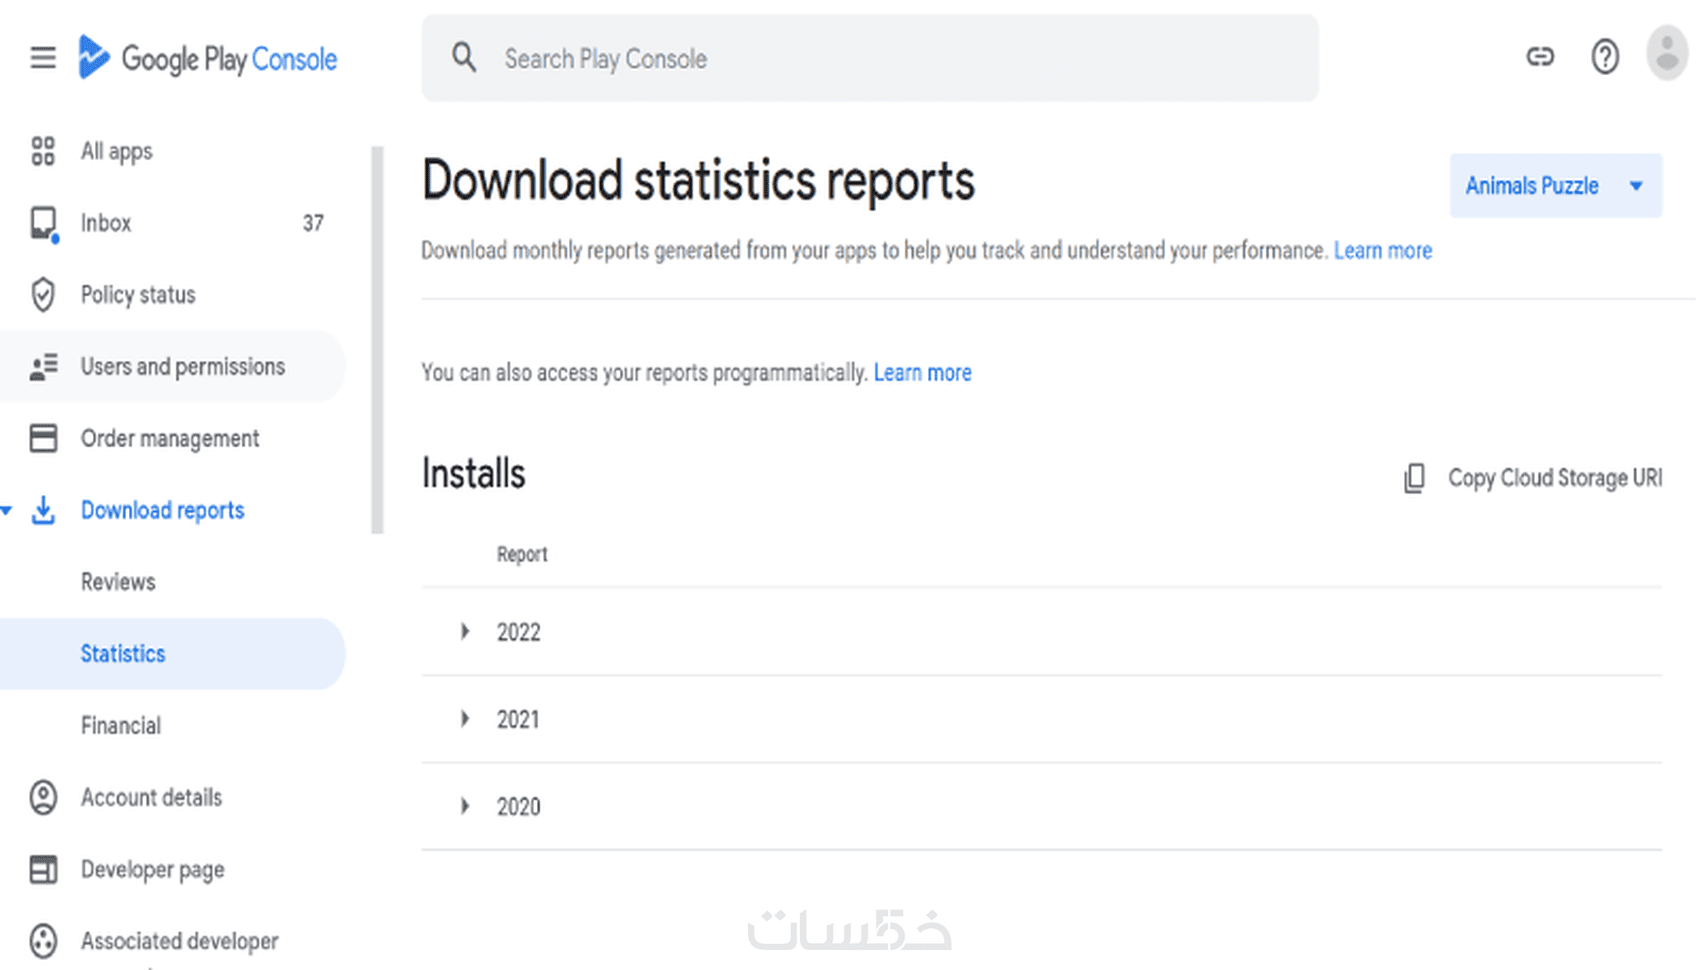
Task: Click the copy icon beside Cloud Storage URI
Action: [x=1414, y=478]
